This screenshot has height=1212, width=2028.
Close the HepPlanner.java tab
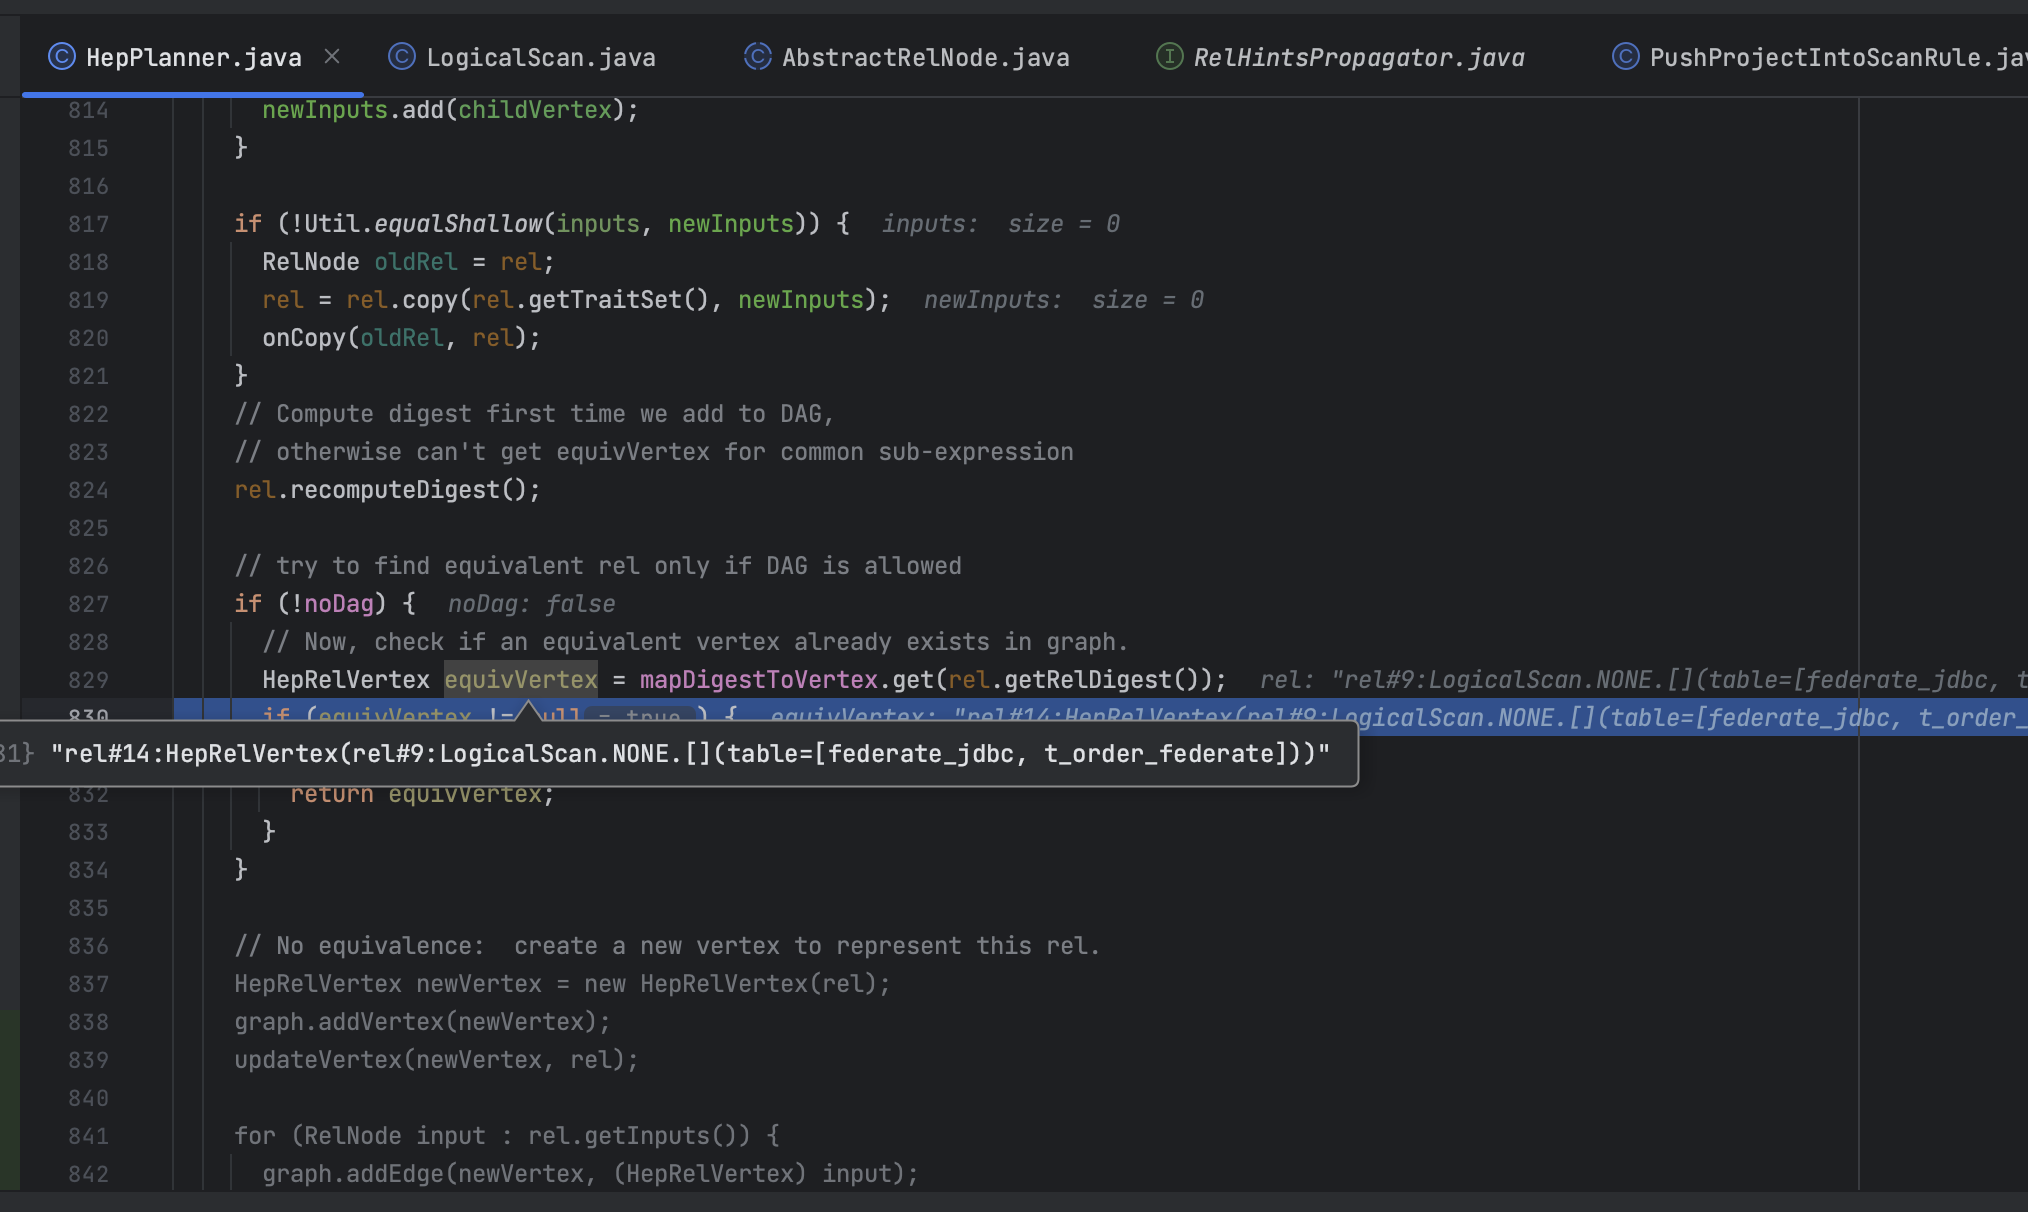coord(332,57)
